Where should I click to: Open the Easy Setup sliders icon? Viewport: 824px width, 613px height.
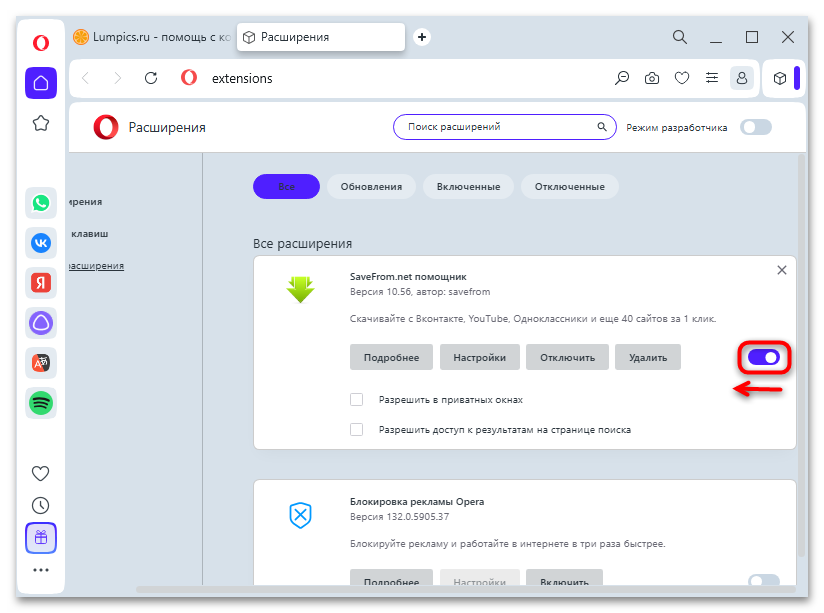tap(712, 78)
